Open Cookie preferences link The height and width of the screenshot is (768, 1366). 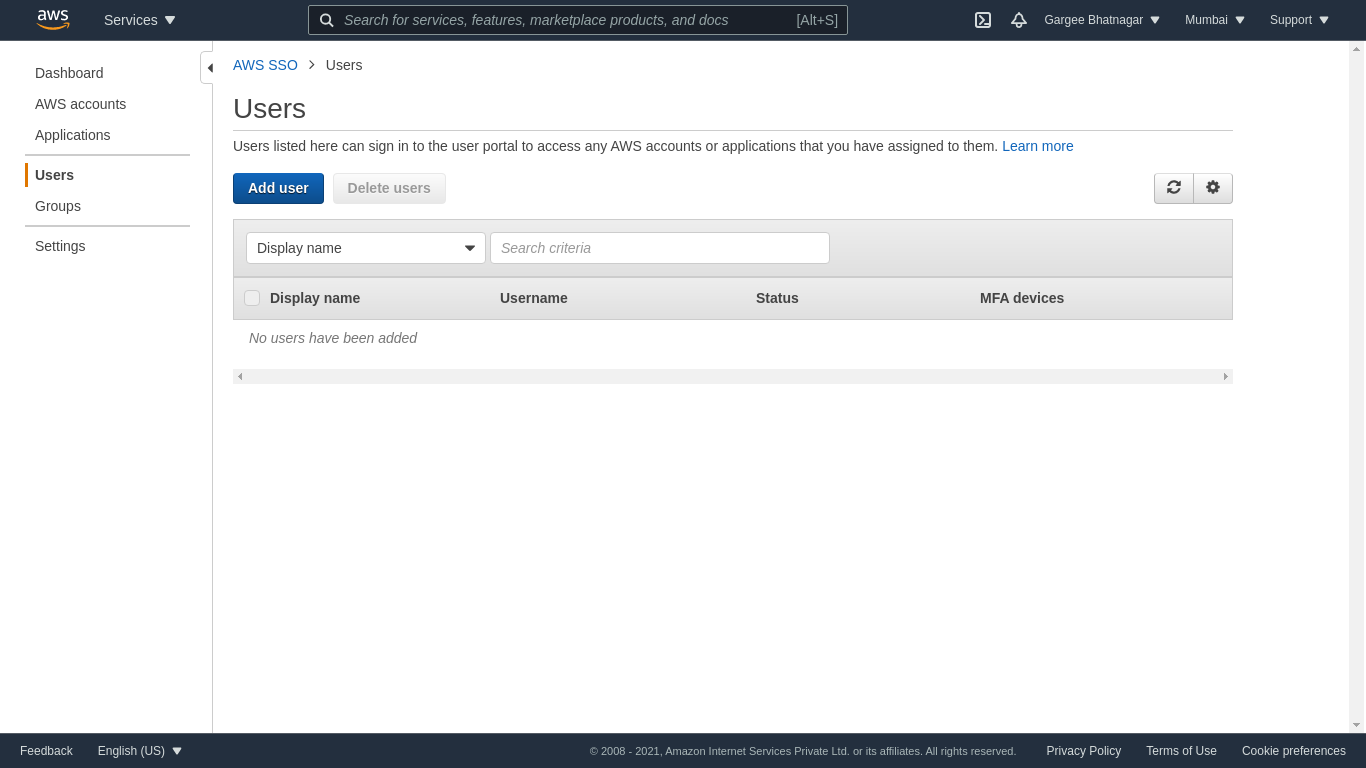[x=1294, y=751]
